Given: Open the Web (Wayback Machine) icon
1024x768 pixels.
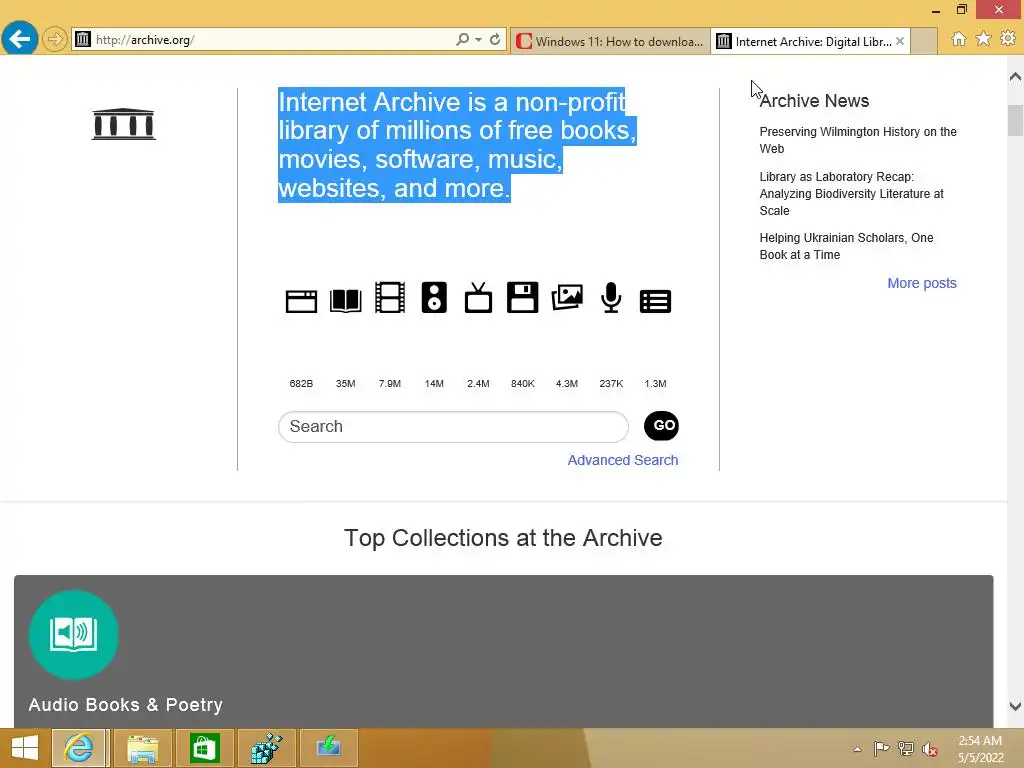Looking at the screenshot, I should 301,301.
